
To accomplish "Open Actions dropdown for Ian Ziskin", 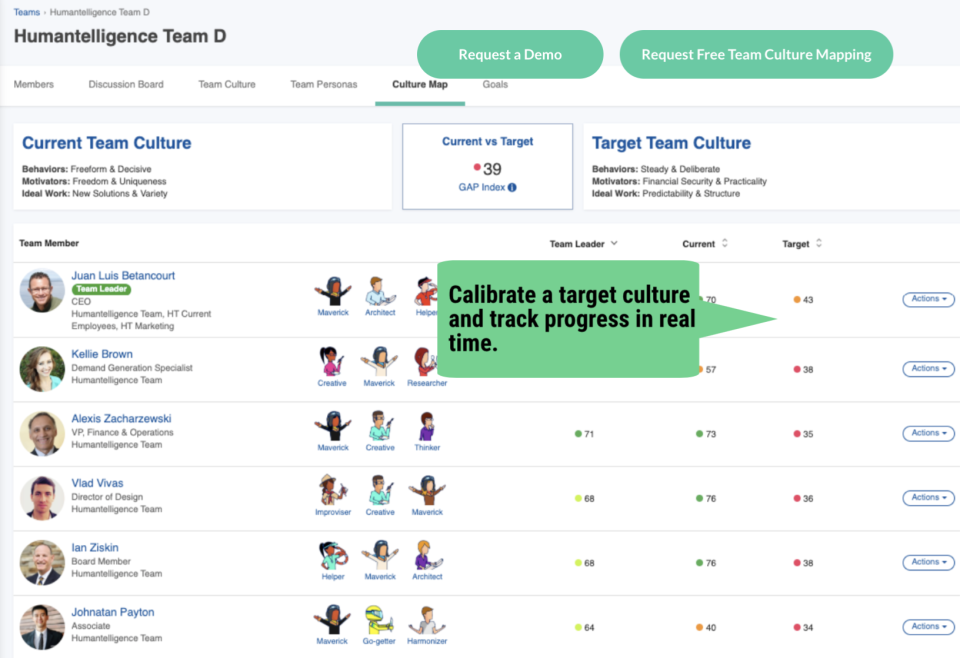I will click(928, 562).
